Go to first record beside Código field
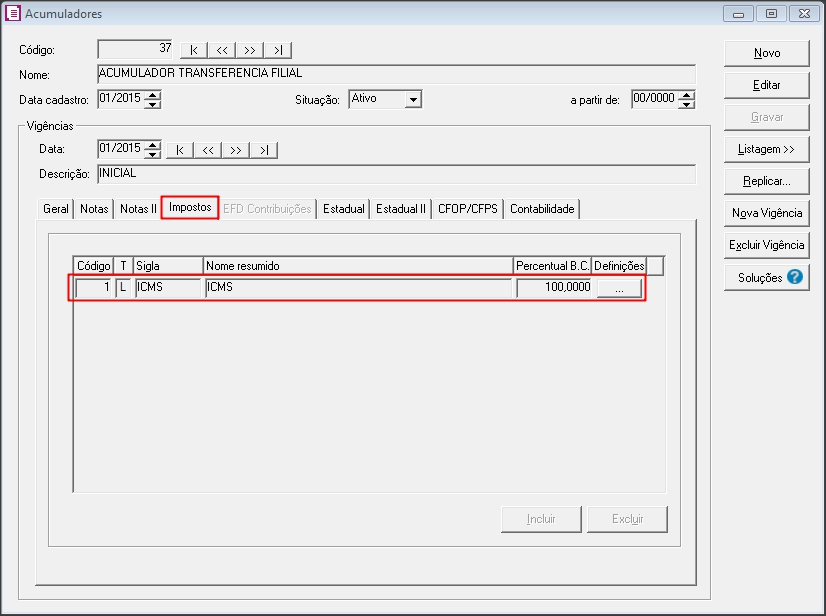This screenshot has width=826, height=616. pos(194,50)
